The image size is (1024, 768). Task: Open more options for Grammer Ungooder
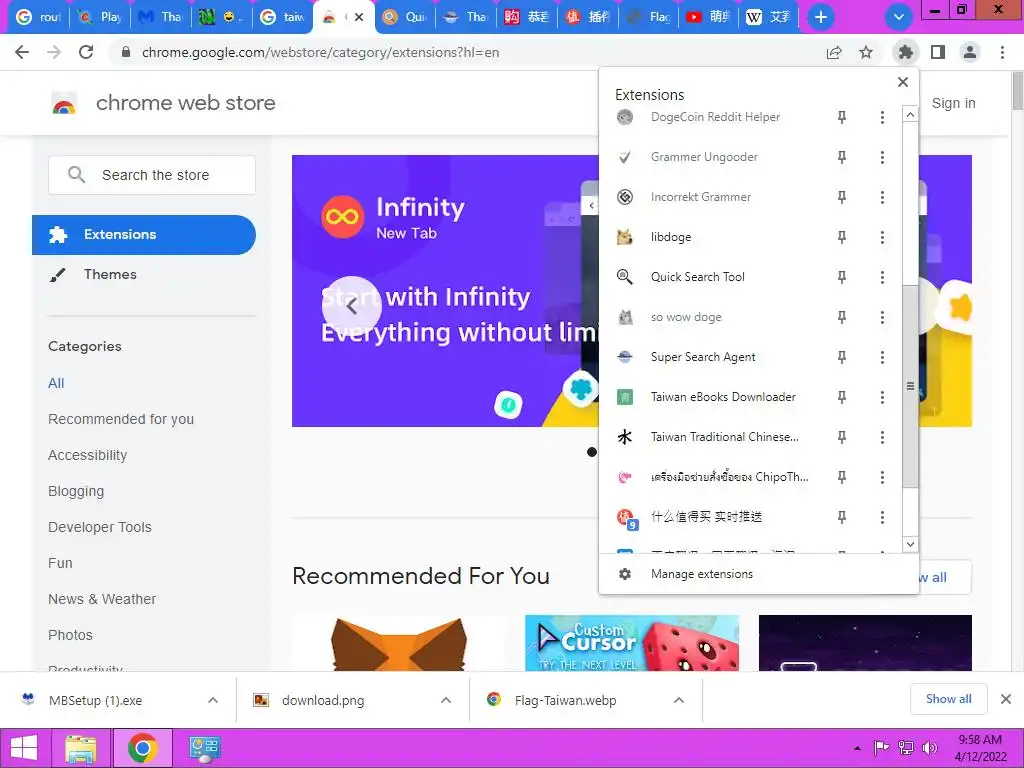click(882, 157)
